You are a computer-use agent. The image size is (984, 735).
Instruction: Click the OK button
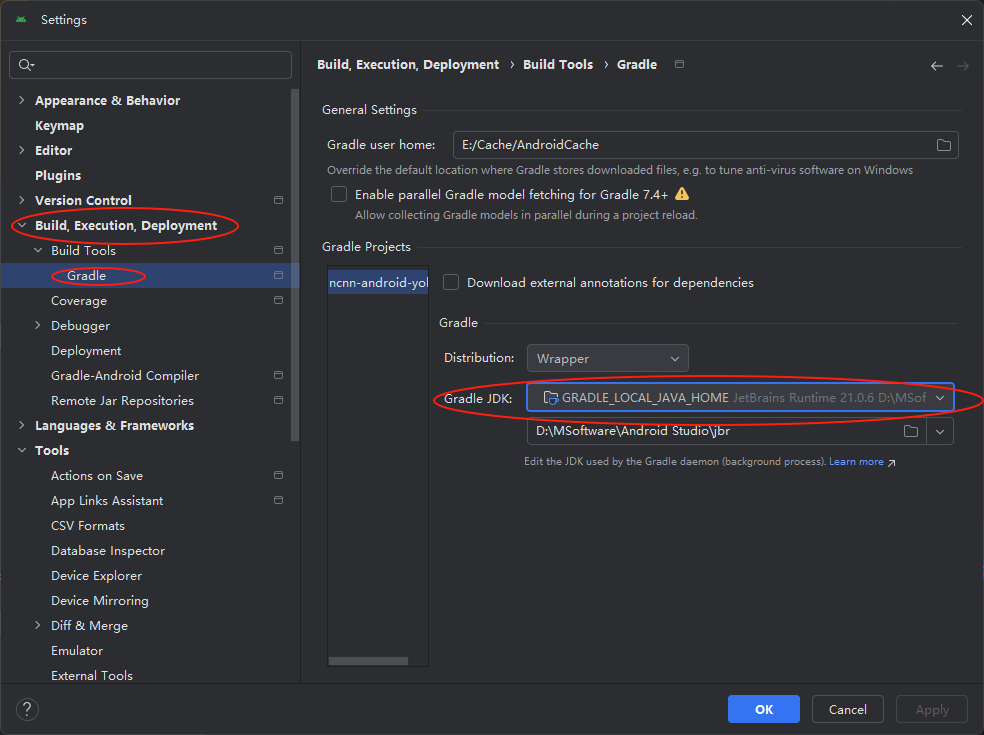click(764, 709)
